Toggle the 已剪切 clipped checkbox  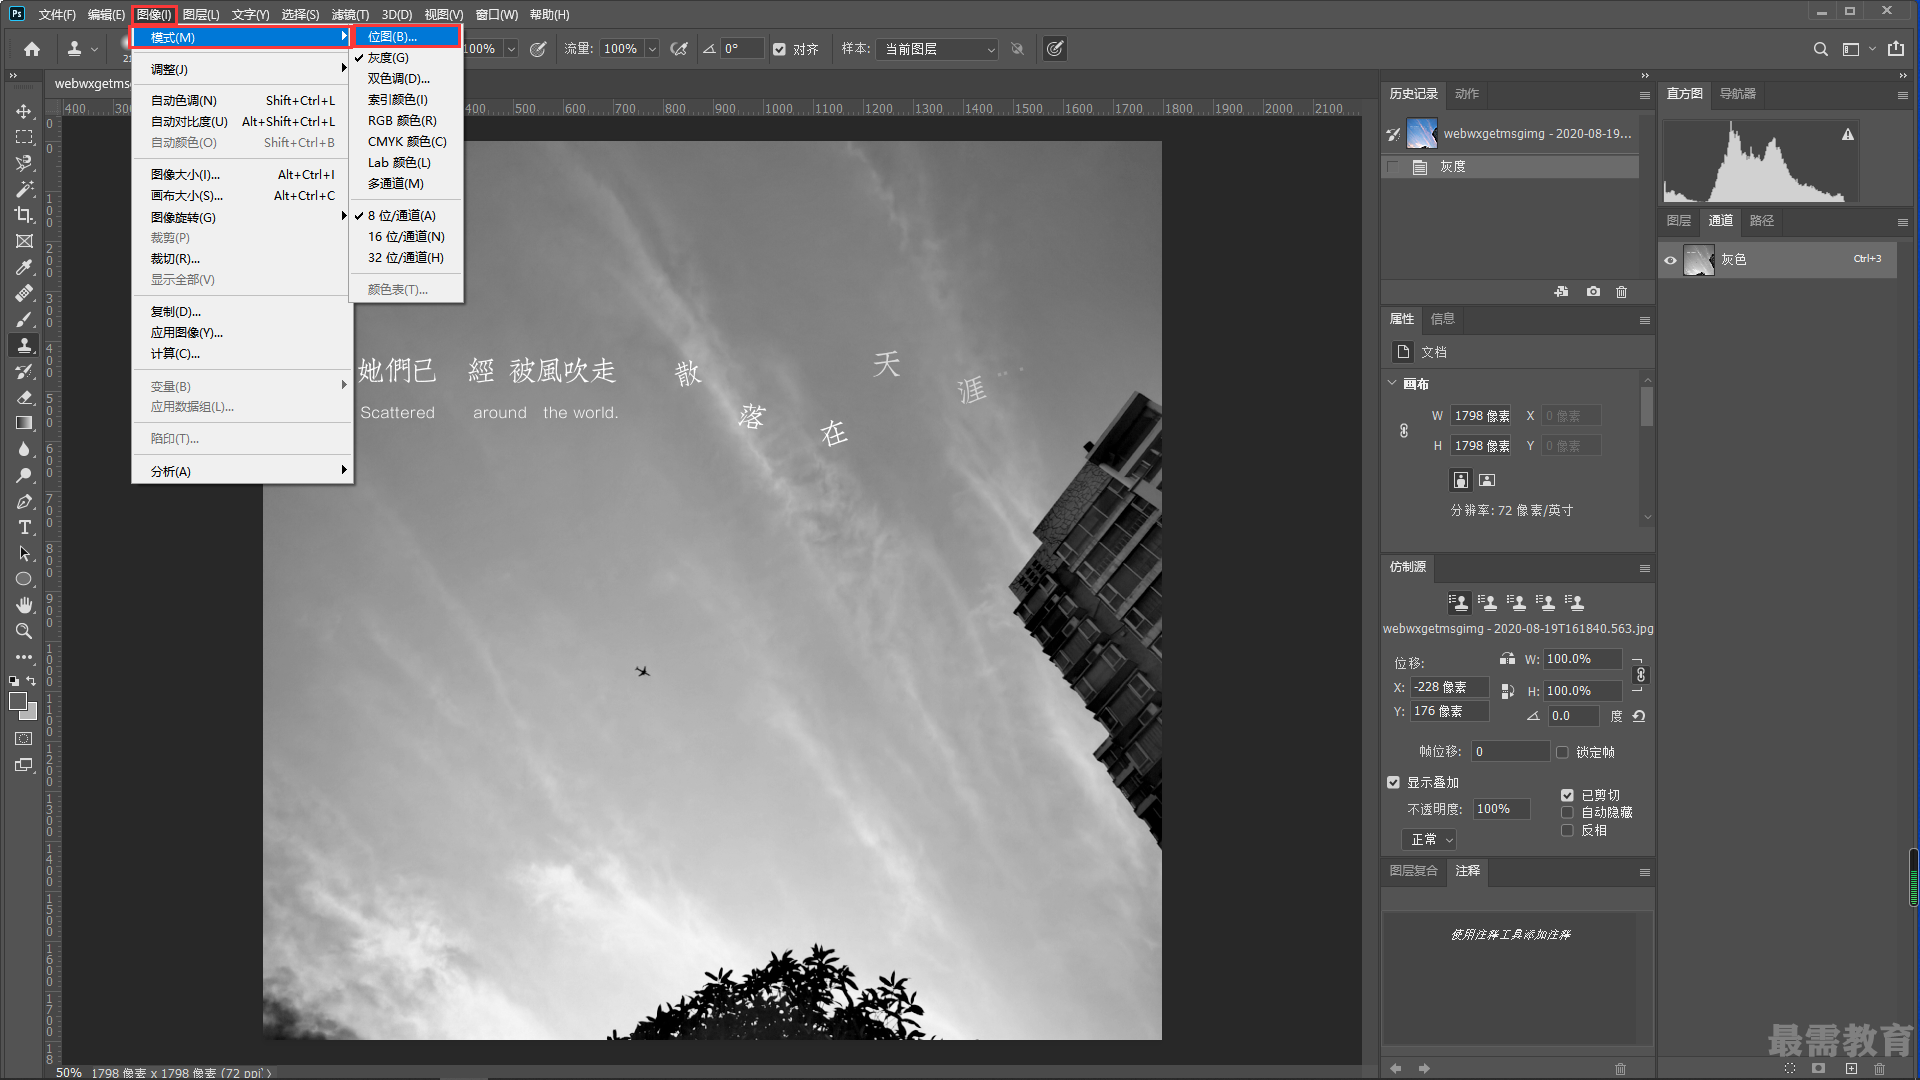click(1567, 795)
